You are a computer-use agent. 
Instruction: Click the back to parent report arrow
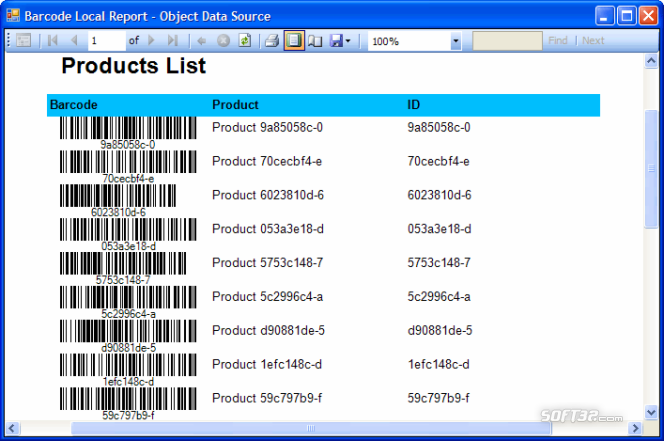202,41
